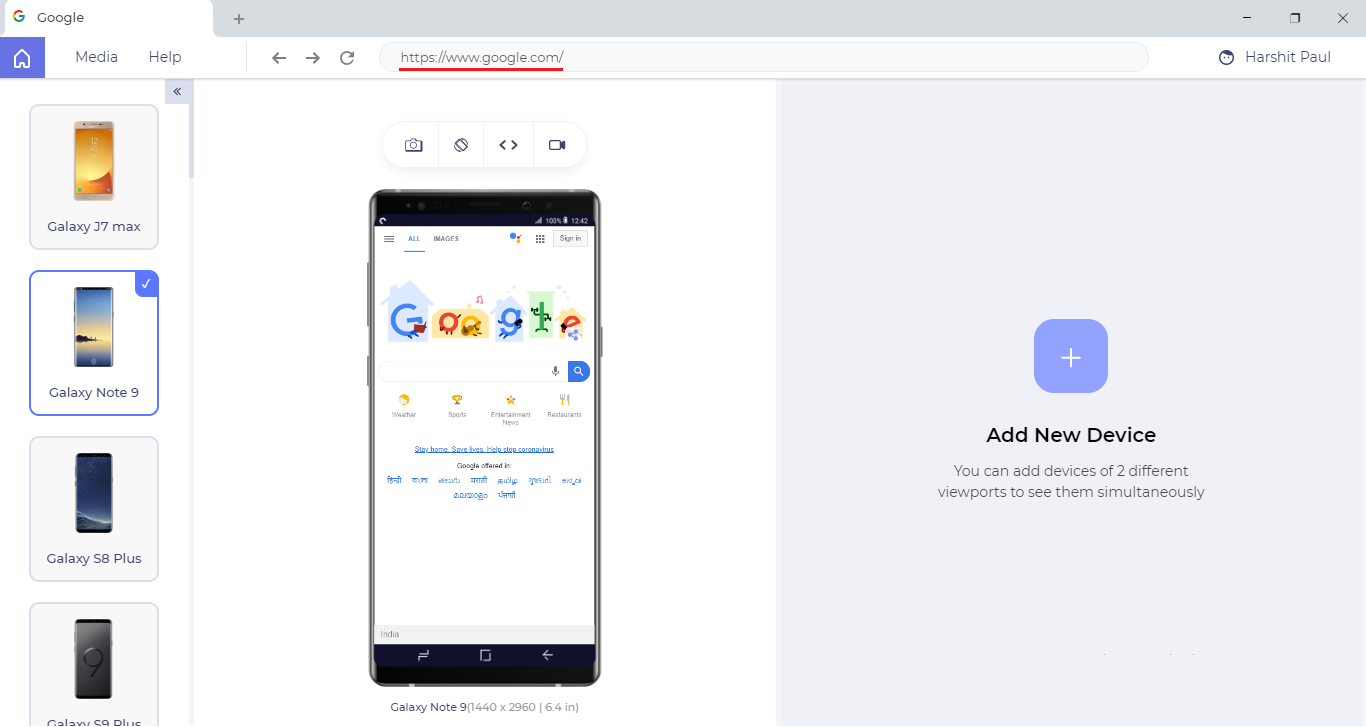Start video recording of the device
The width and height of the screenshot is (1366, 727).
[557, 145]
